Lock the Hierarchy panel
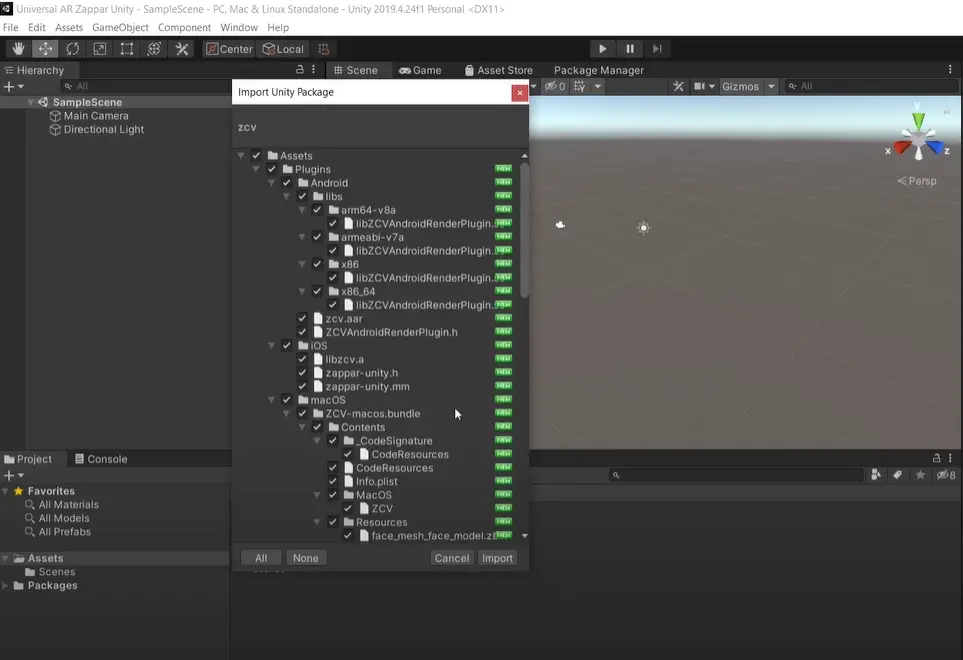 coord(300,69)
